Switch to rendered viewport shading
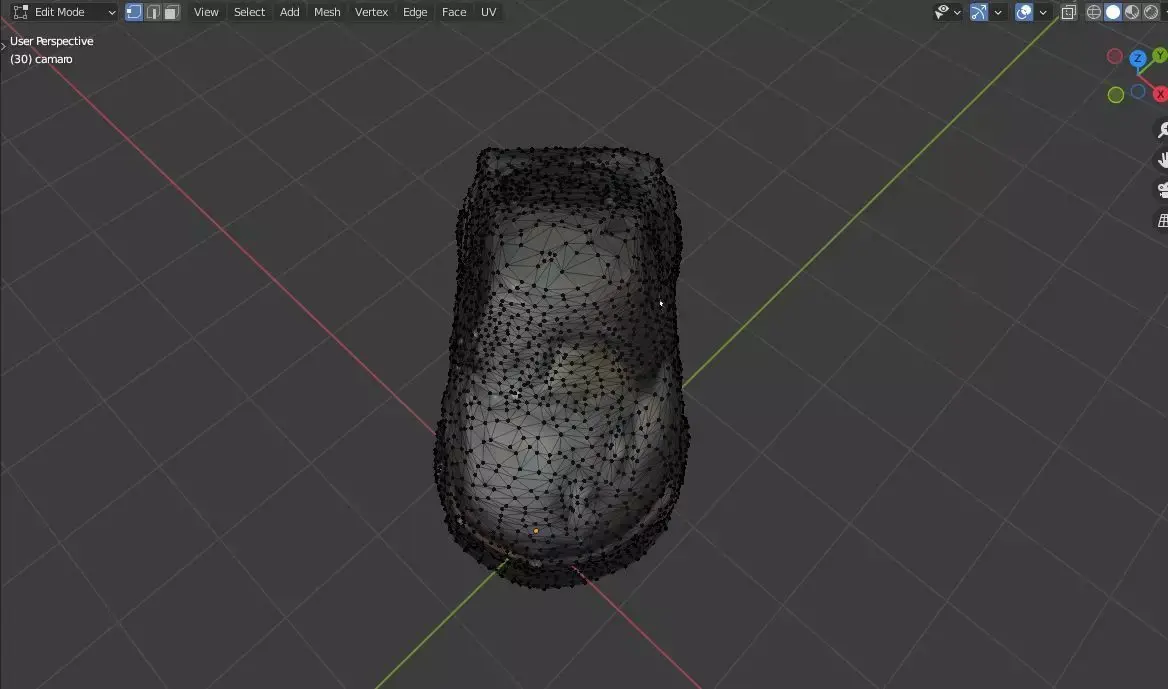 coord(1151,12)
